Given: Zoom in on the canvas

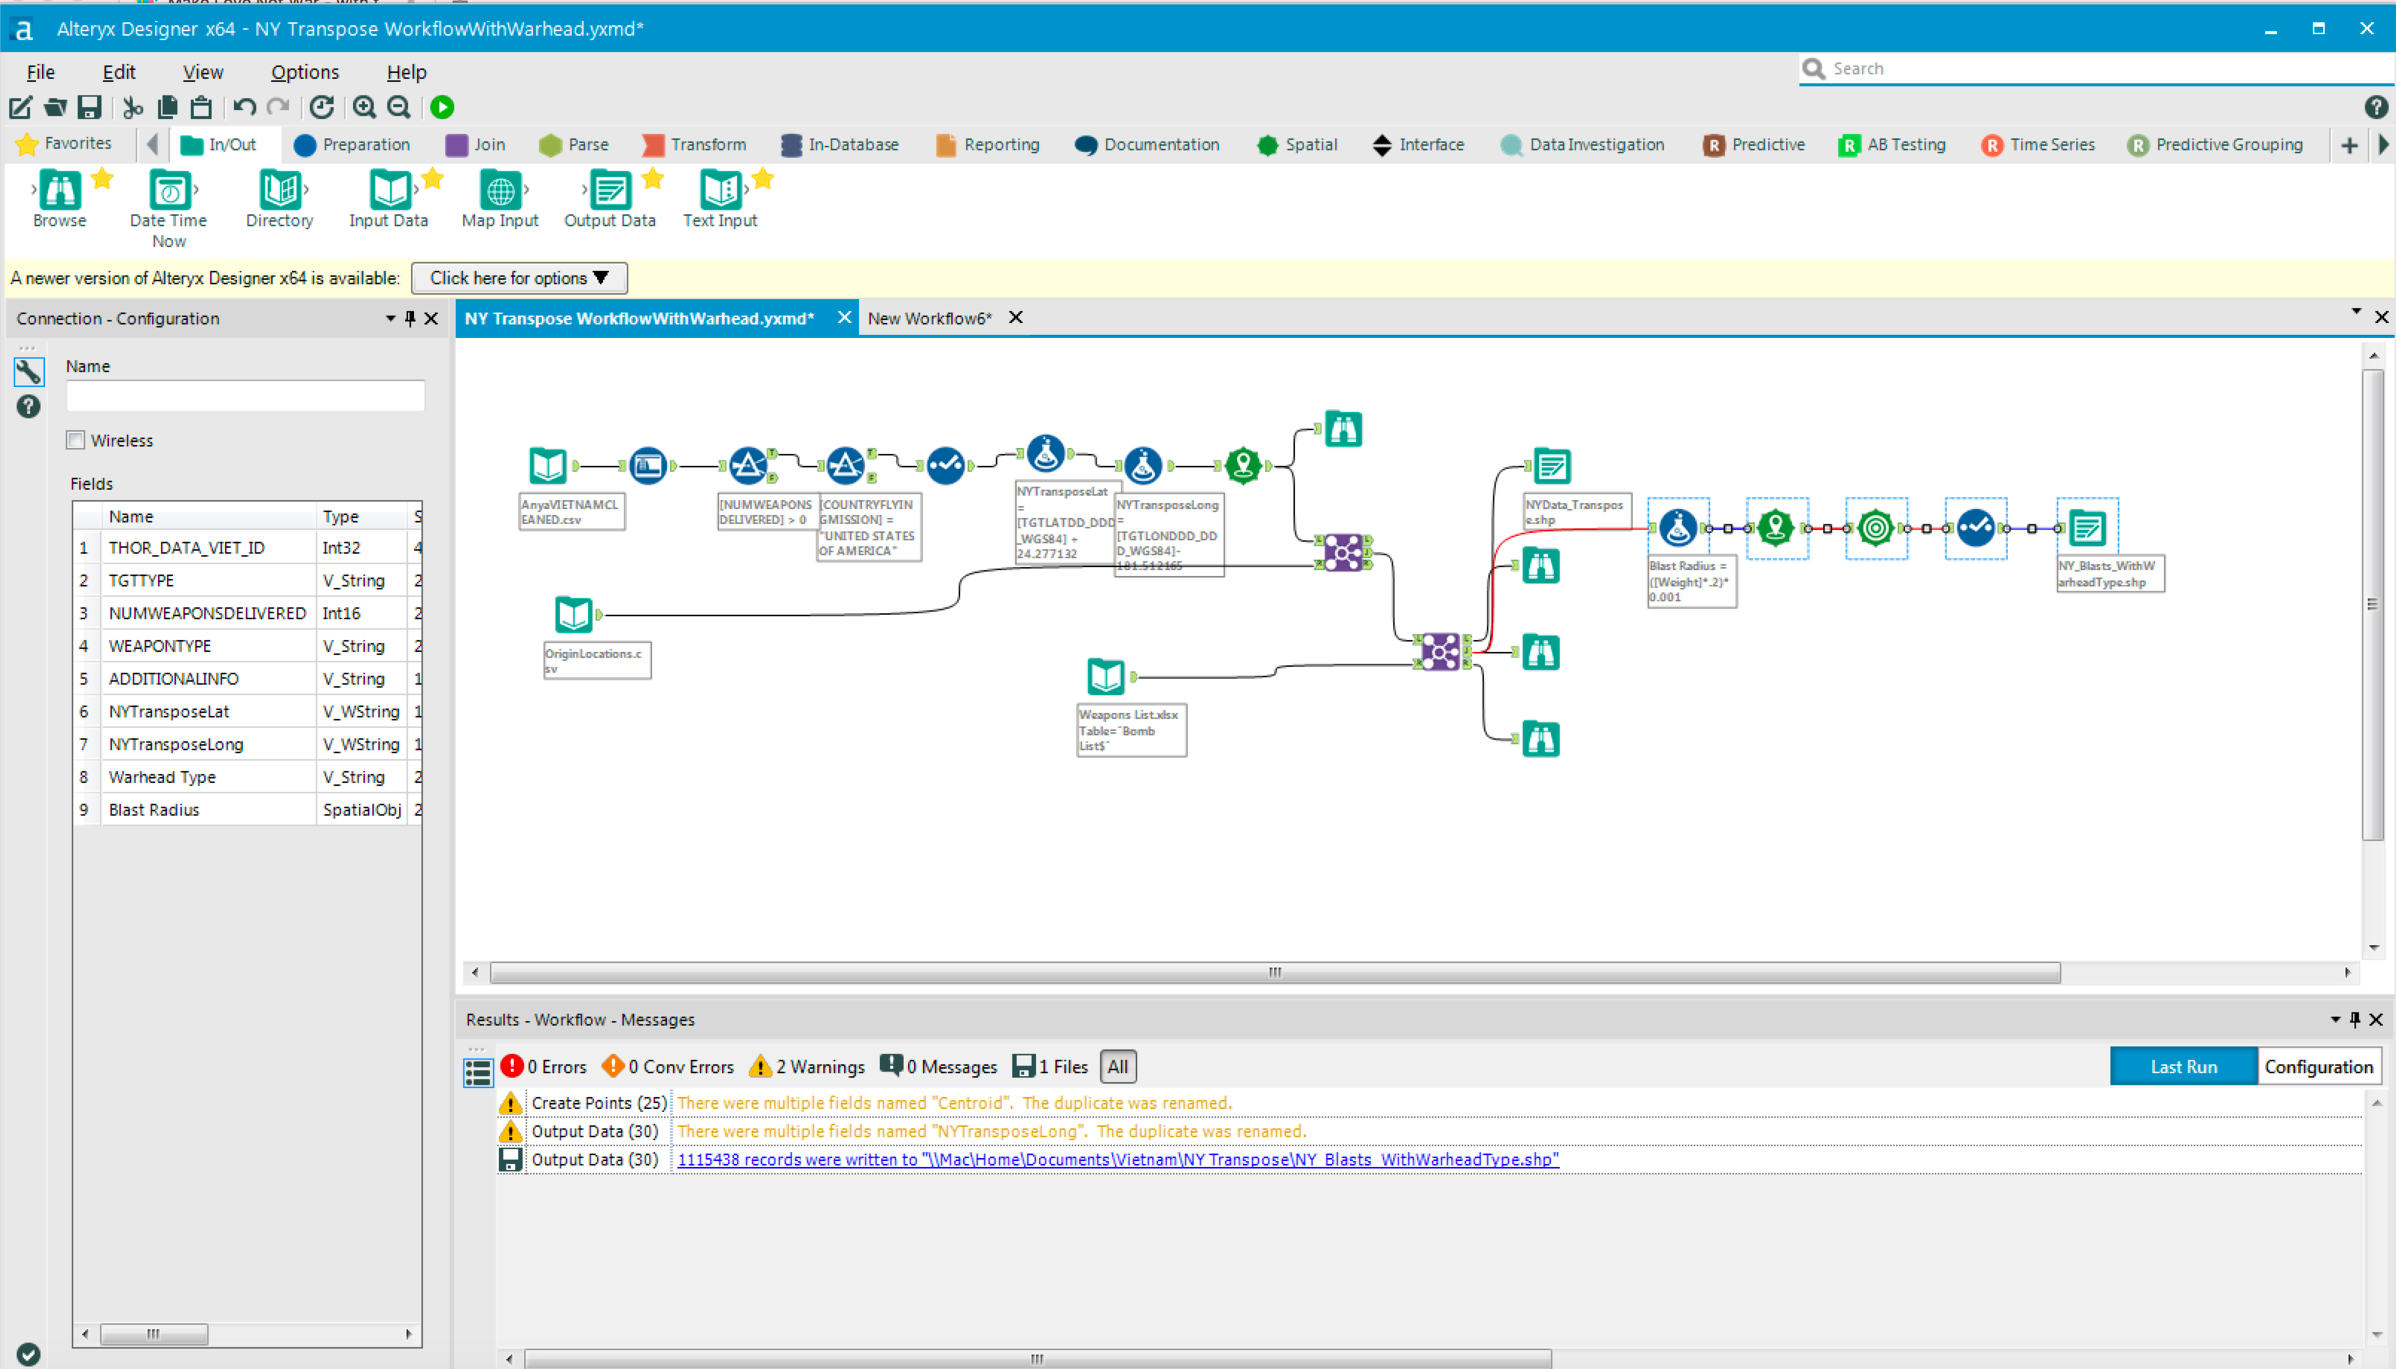Looking at the screenshot, I should (364, 107).
